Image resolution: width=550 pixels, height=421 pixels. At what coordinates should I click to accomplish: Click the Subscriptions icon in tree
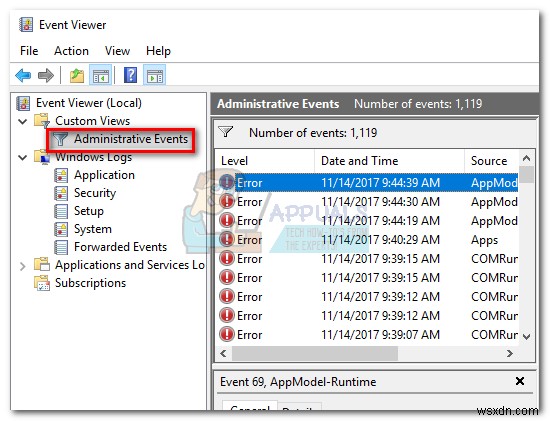(42, 283)
